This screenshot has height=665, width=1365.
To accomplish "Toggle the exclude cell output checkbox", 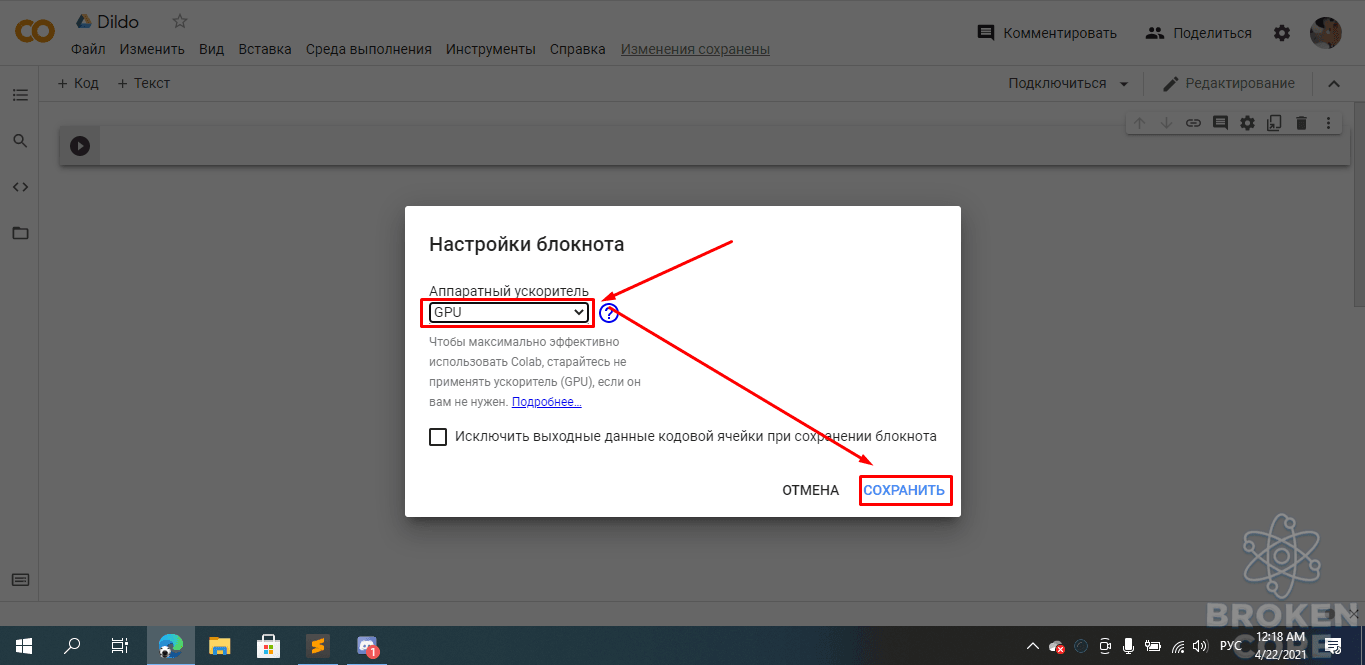I will [x=438, y=437].
